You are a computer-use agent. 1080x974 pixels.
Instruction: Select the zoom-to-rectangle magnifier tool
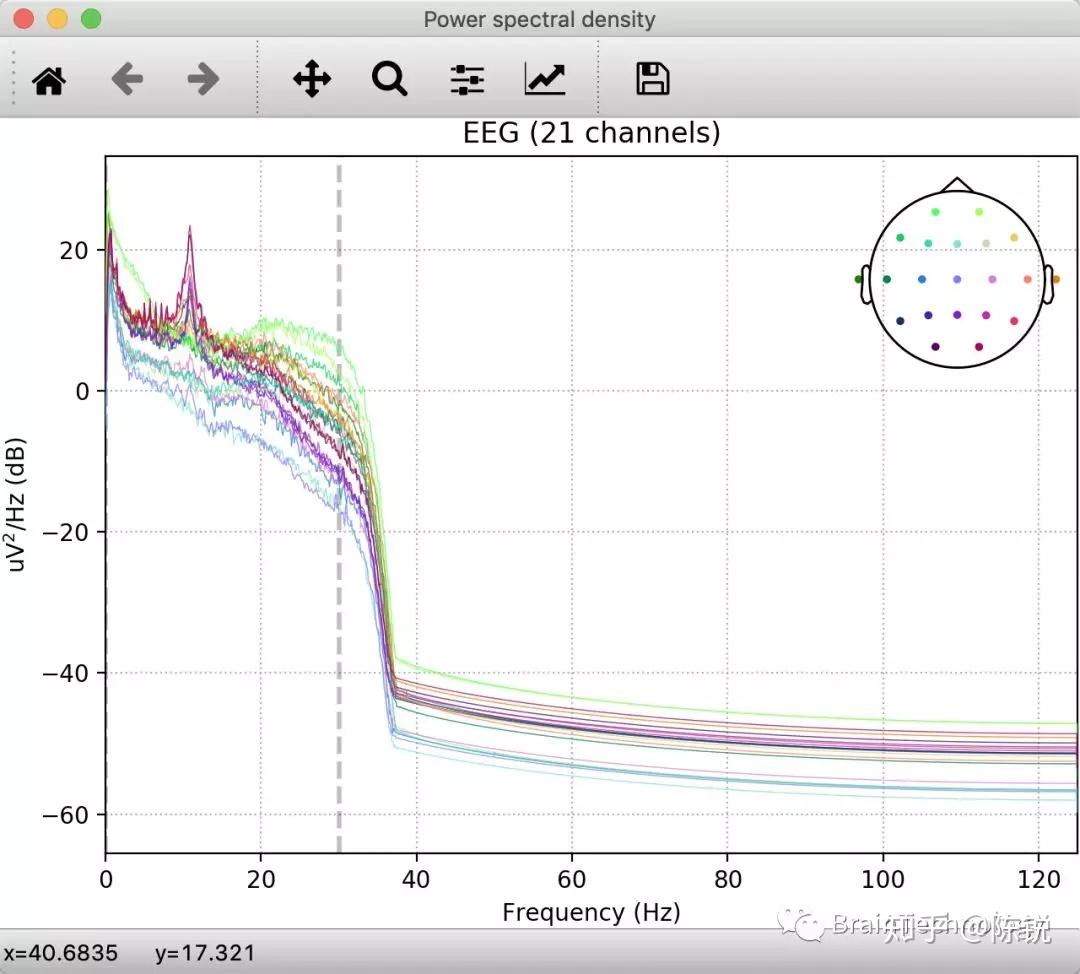click(390, 79)
